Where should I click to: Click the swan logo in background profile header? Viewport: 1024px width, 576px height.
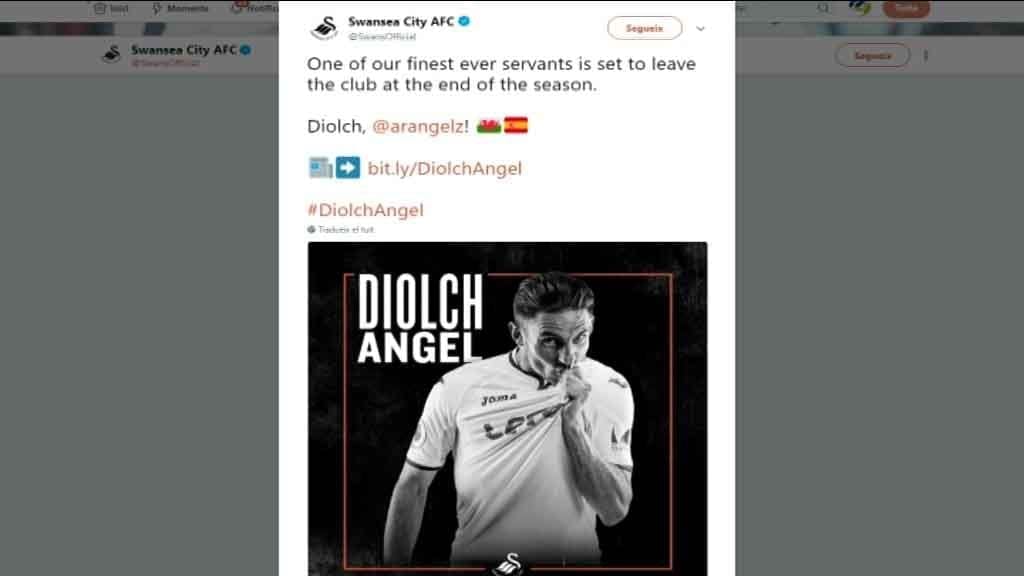pyautogui.click(x=112, y=54)
